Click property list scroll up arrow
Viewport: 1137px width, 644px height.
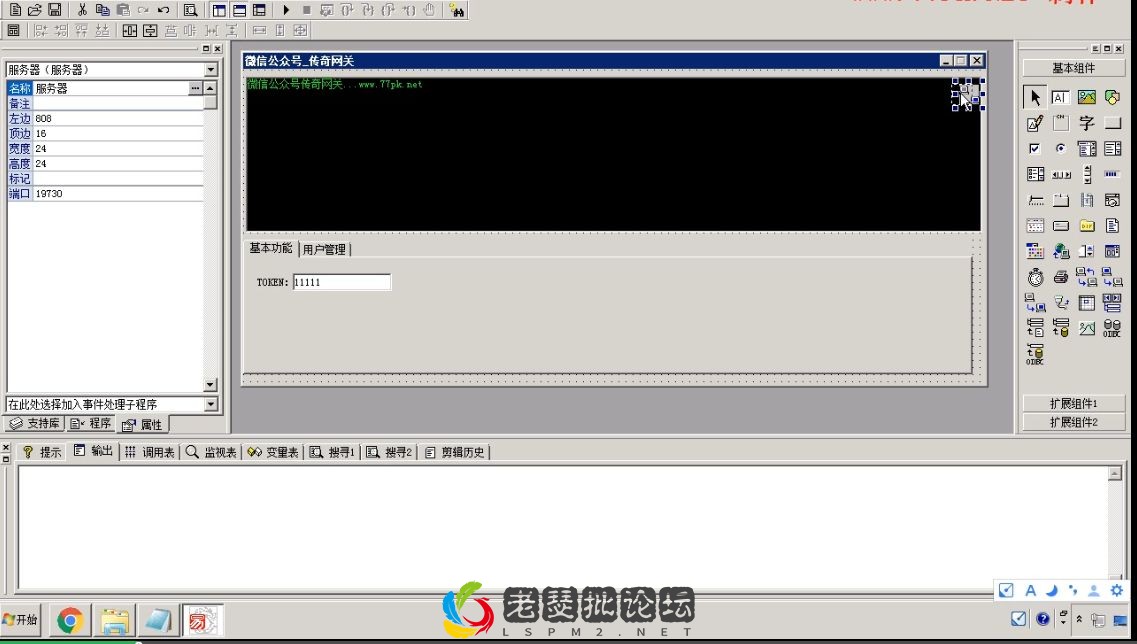tap(210, 88)
